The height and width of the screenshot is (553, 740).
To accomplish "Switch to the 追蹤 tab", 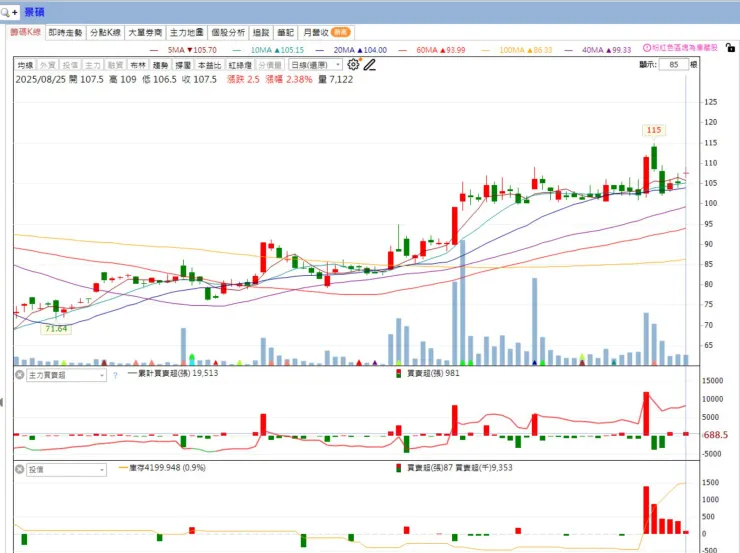I will (x=261, y=33).
